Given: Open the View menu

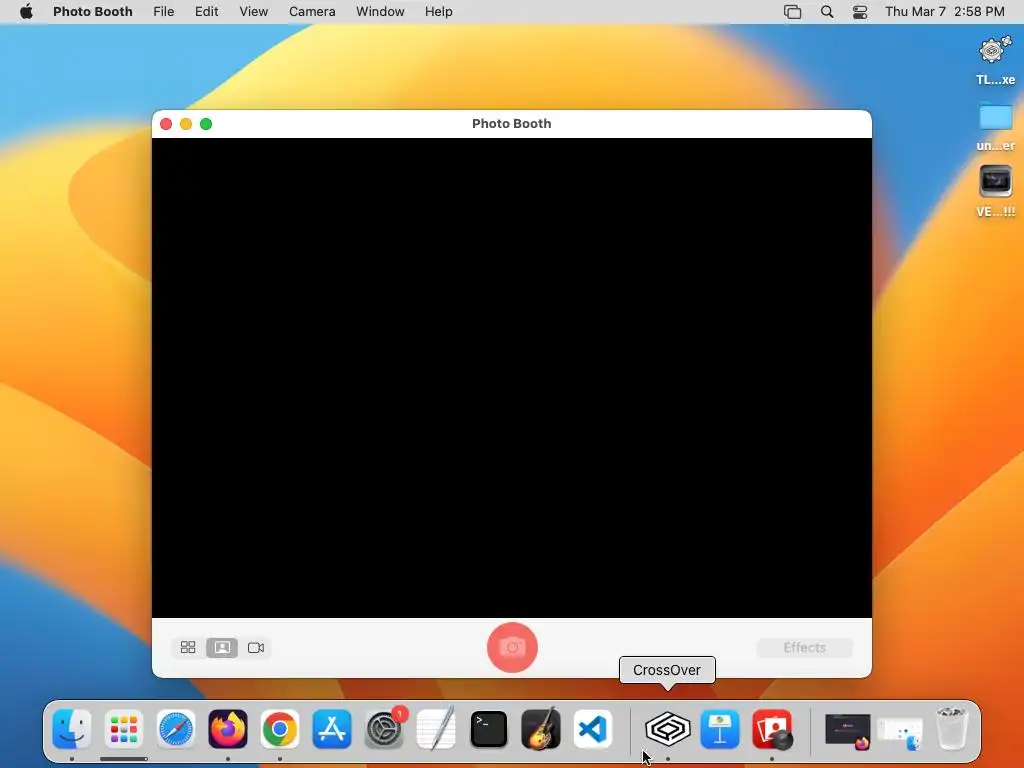Looking at the screenshot, I should 253,12.
